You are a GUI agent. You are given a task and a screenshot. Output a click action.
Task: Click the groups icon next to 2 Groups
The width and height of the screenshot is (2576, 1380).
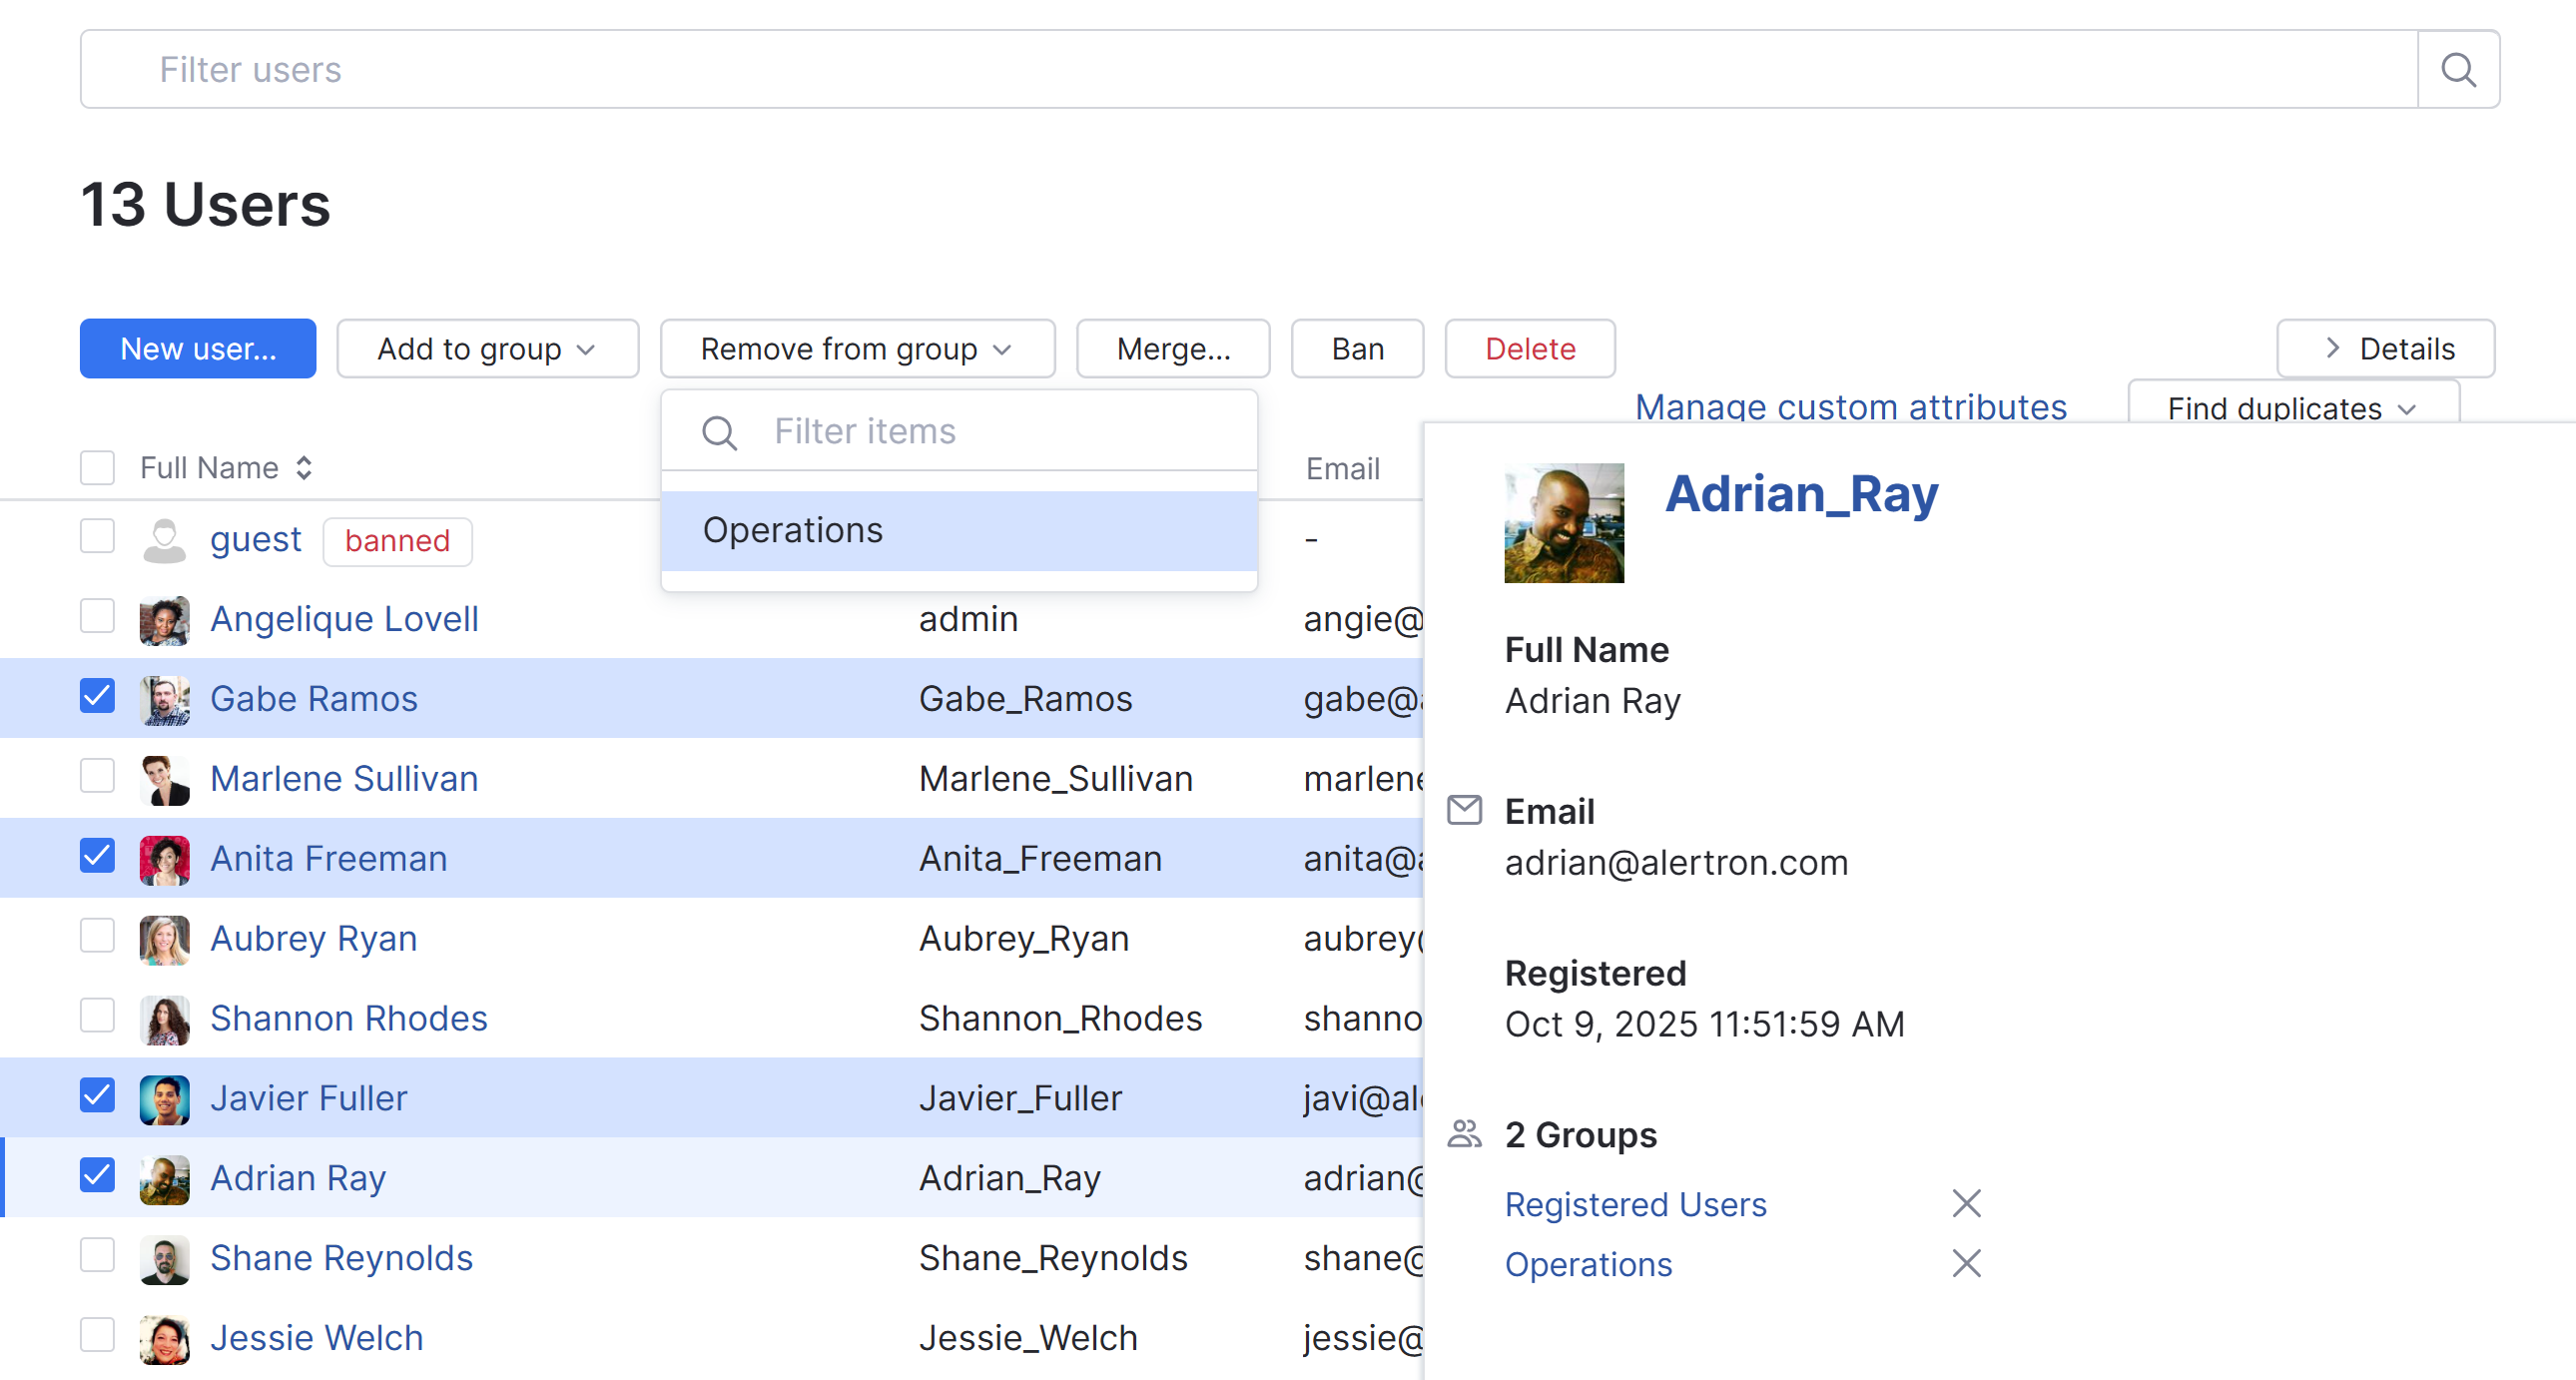click(x=1464, y=1133)
